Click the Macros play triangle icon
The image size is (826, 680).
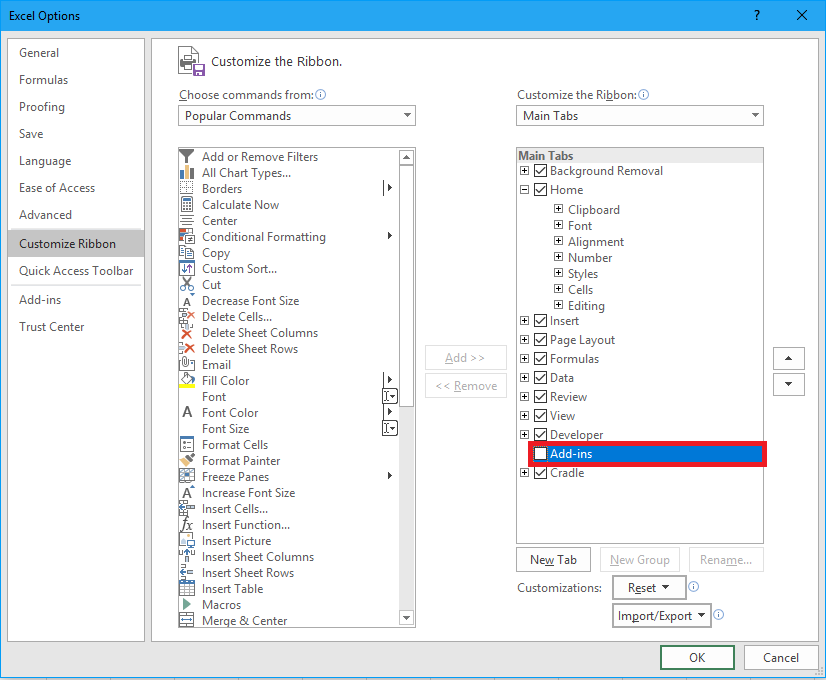tap(186, 604)
